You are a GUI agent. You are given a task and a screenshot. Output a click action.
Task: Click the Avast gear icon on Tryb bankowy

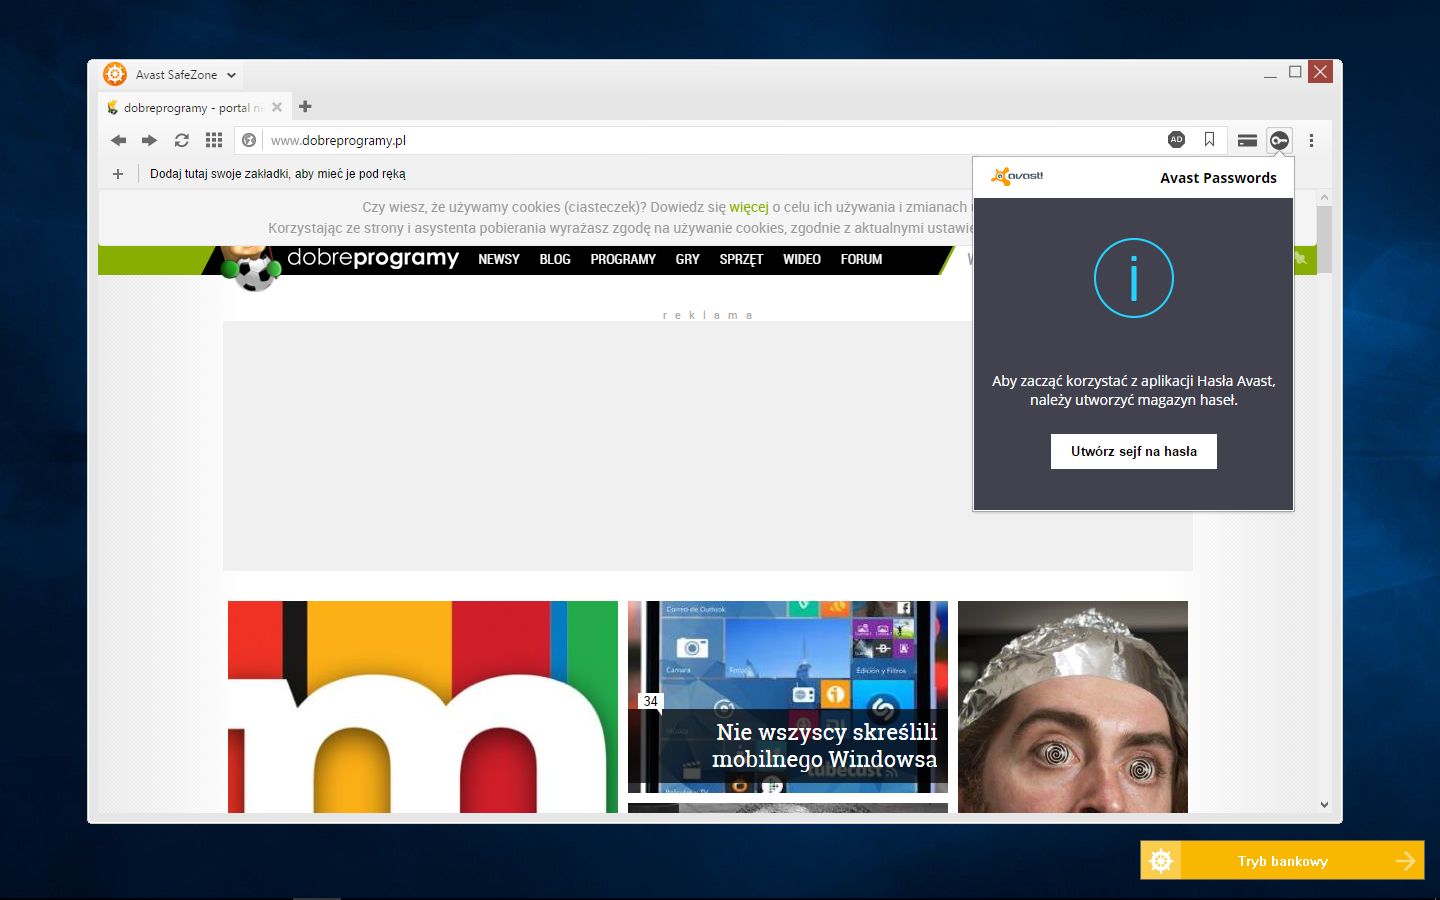pos(1160,860)
